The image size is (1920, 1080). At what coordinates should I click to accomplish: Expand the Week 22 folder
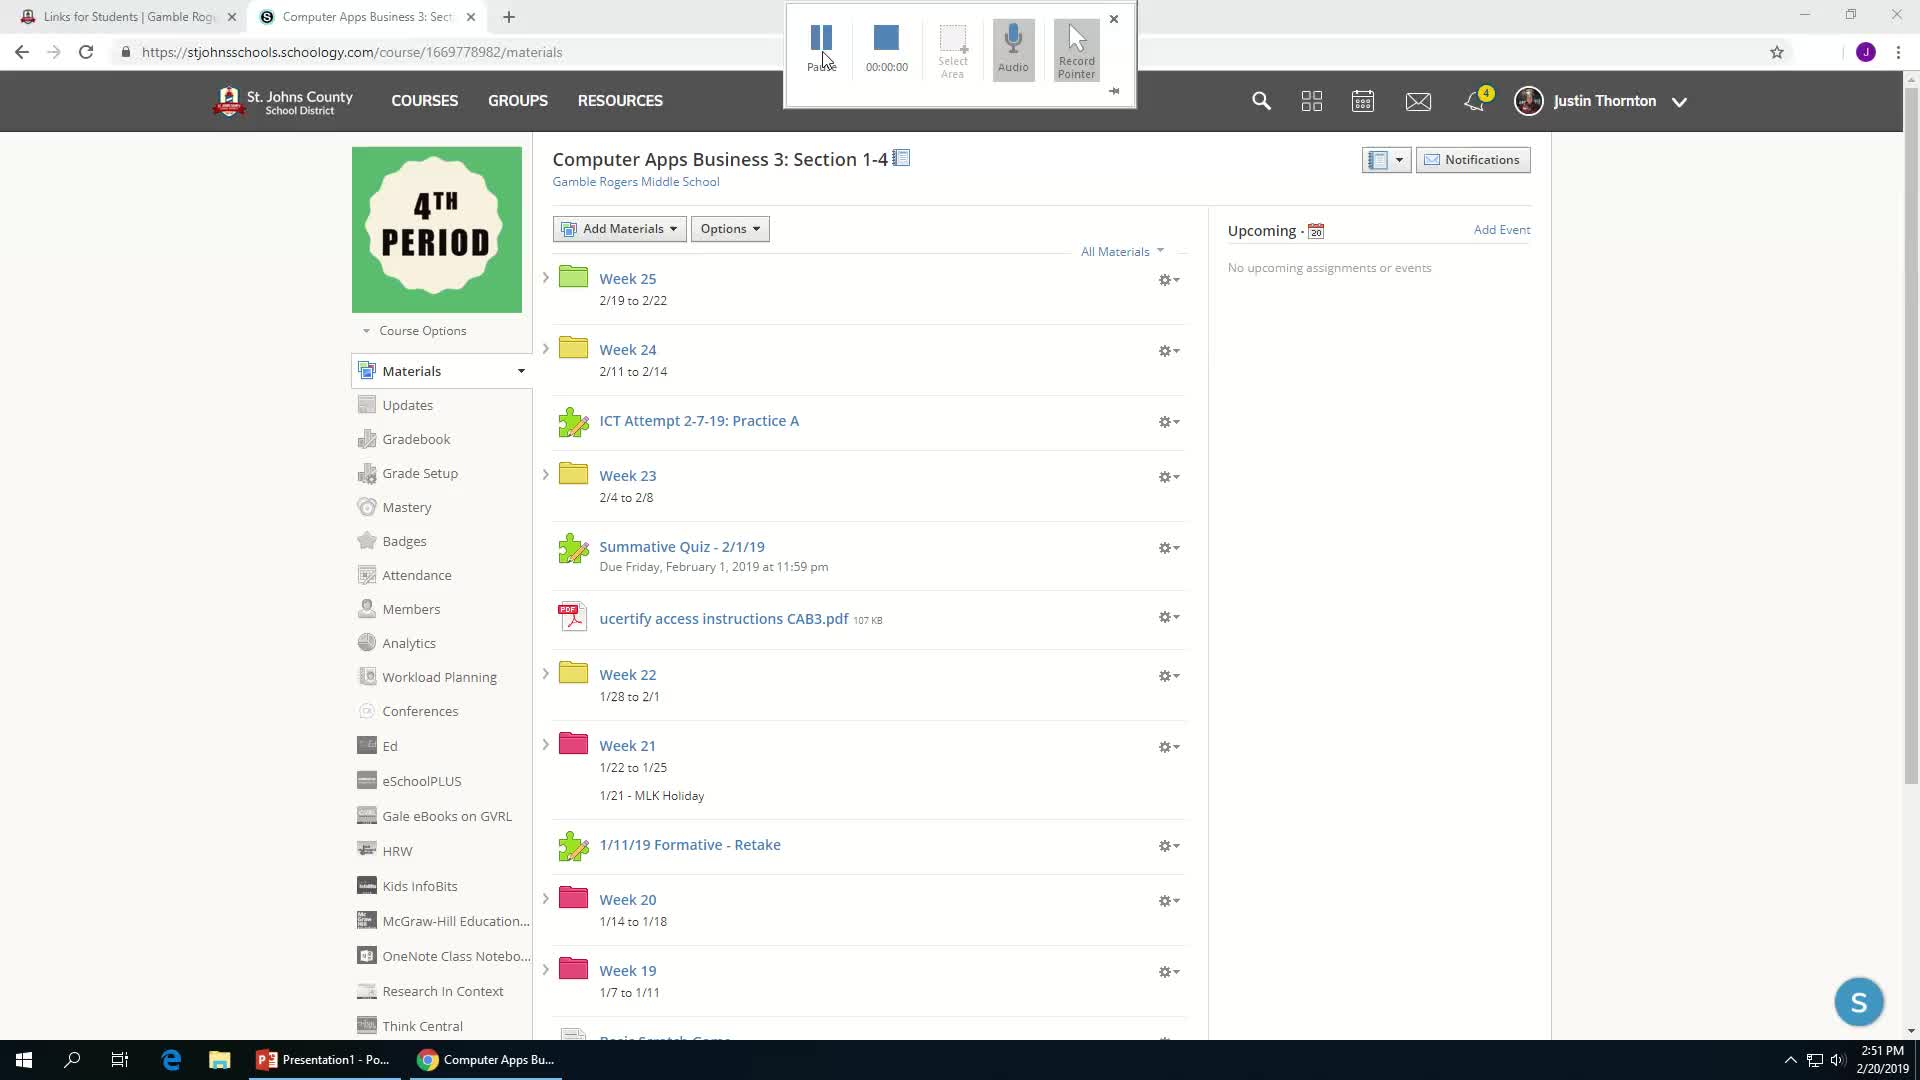(x=545, y=674)
